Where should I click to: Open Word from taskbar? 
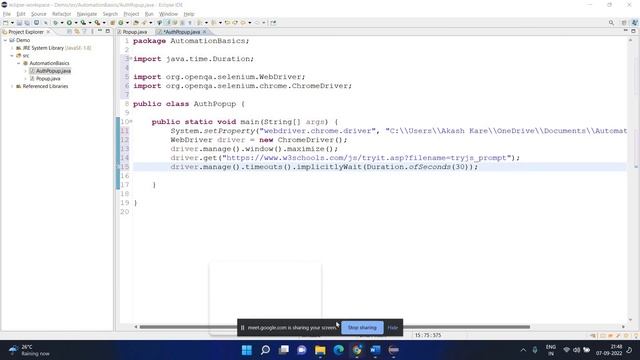376,350
